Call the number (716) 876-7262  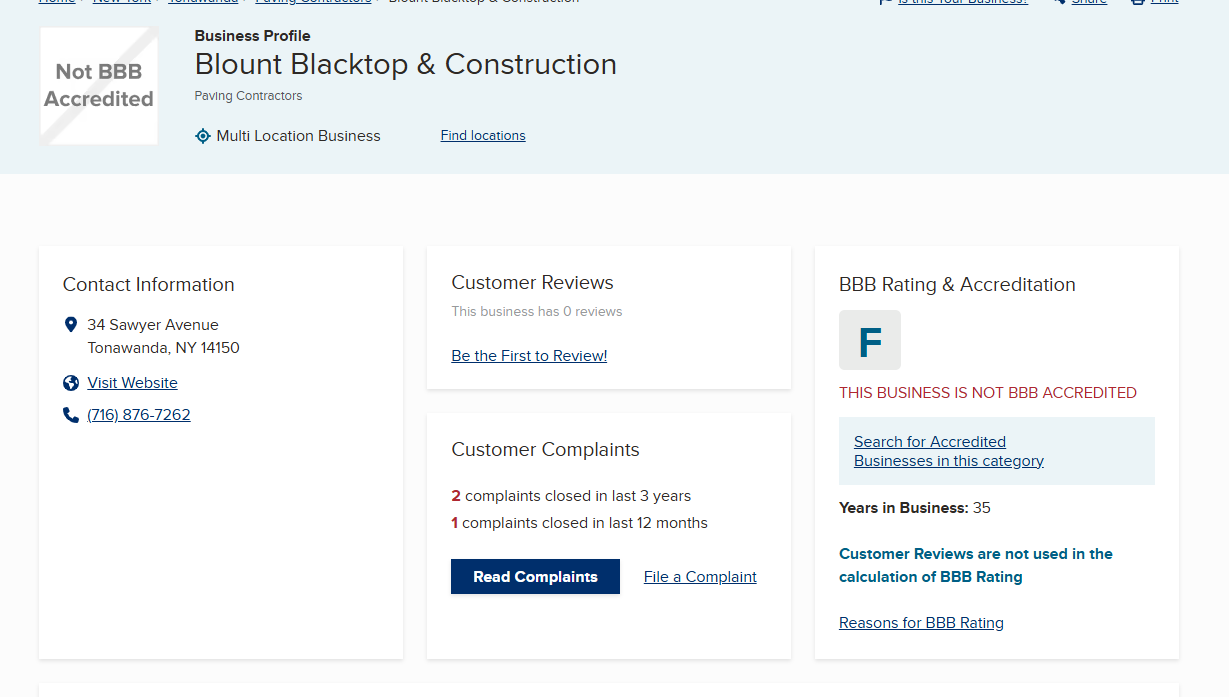click(x=139, y=415)
